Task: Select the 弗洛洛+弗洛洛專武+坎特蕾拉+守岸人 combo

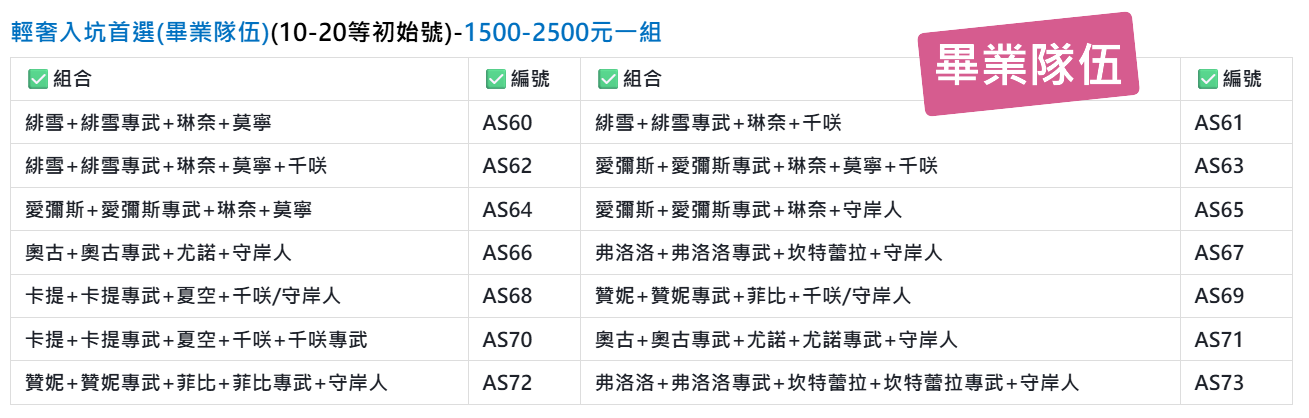Action: [769, 253]
